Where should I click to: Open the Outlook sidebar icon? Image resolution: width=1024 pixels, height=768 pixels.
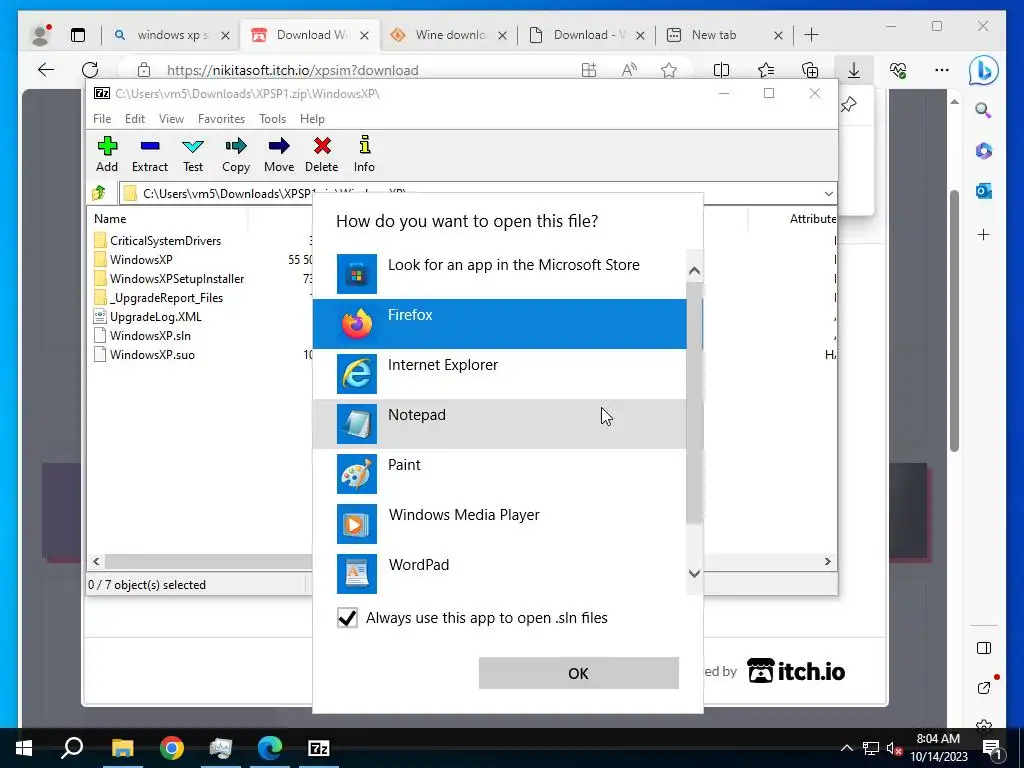(984, 191)
